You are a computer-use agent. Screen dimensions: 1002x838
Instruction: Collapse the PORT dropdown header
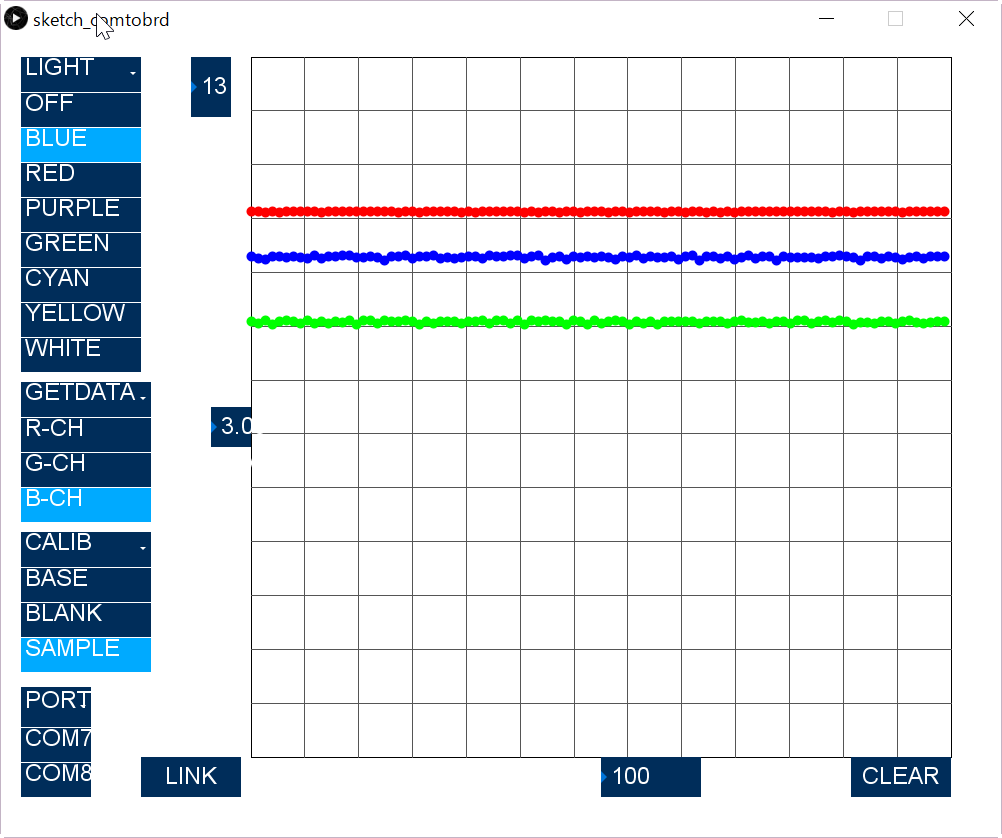click(x=56, y=707)
